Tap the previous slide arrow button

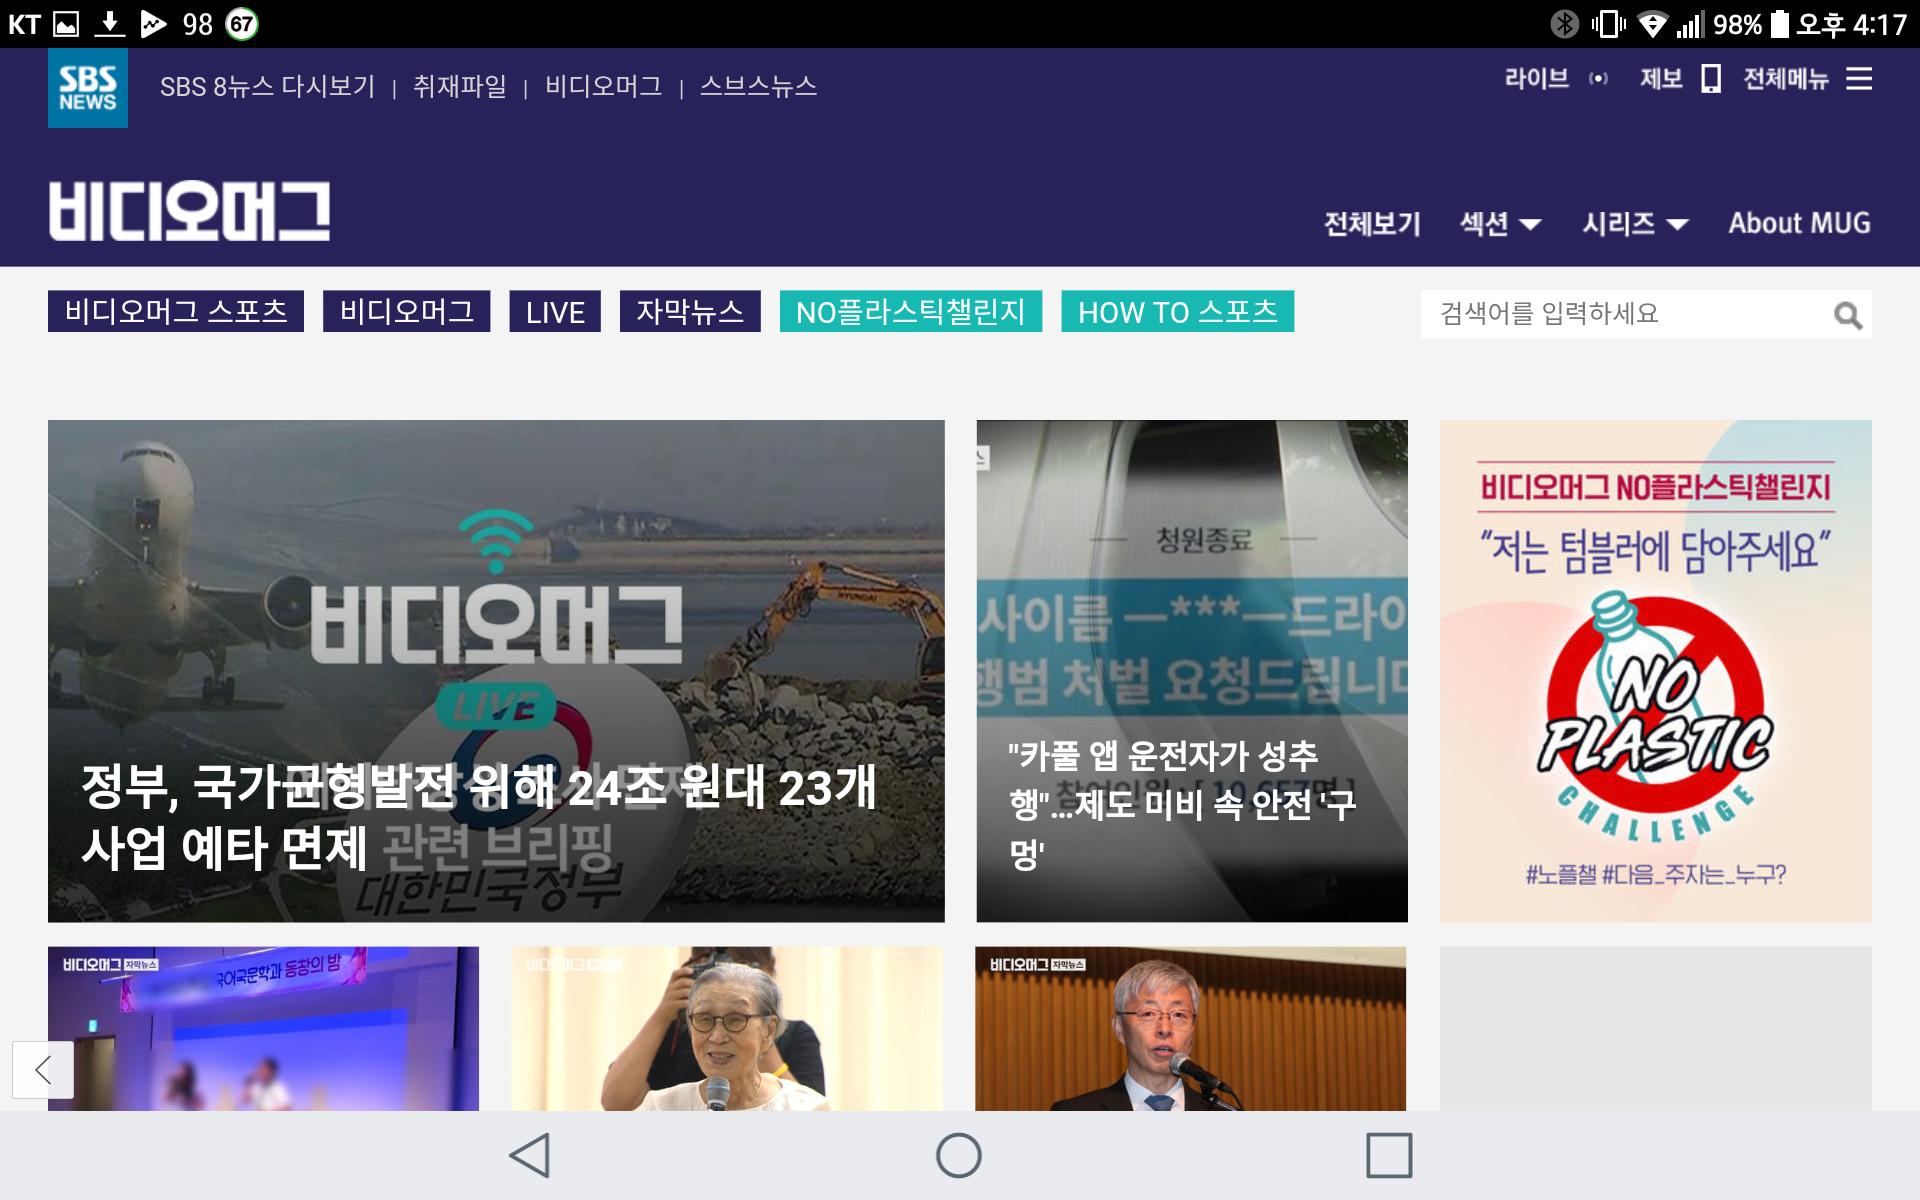(x=43, y=1070)
